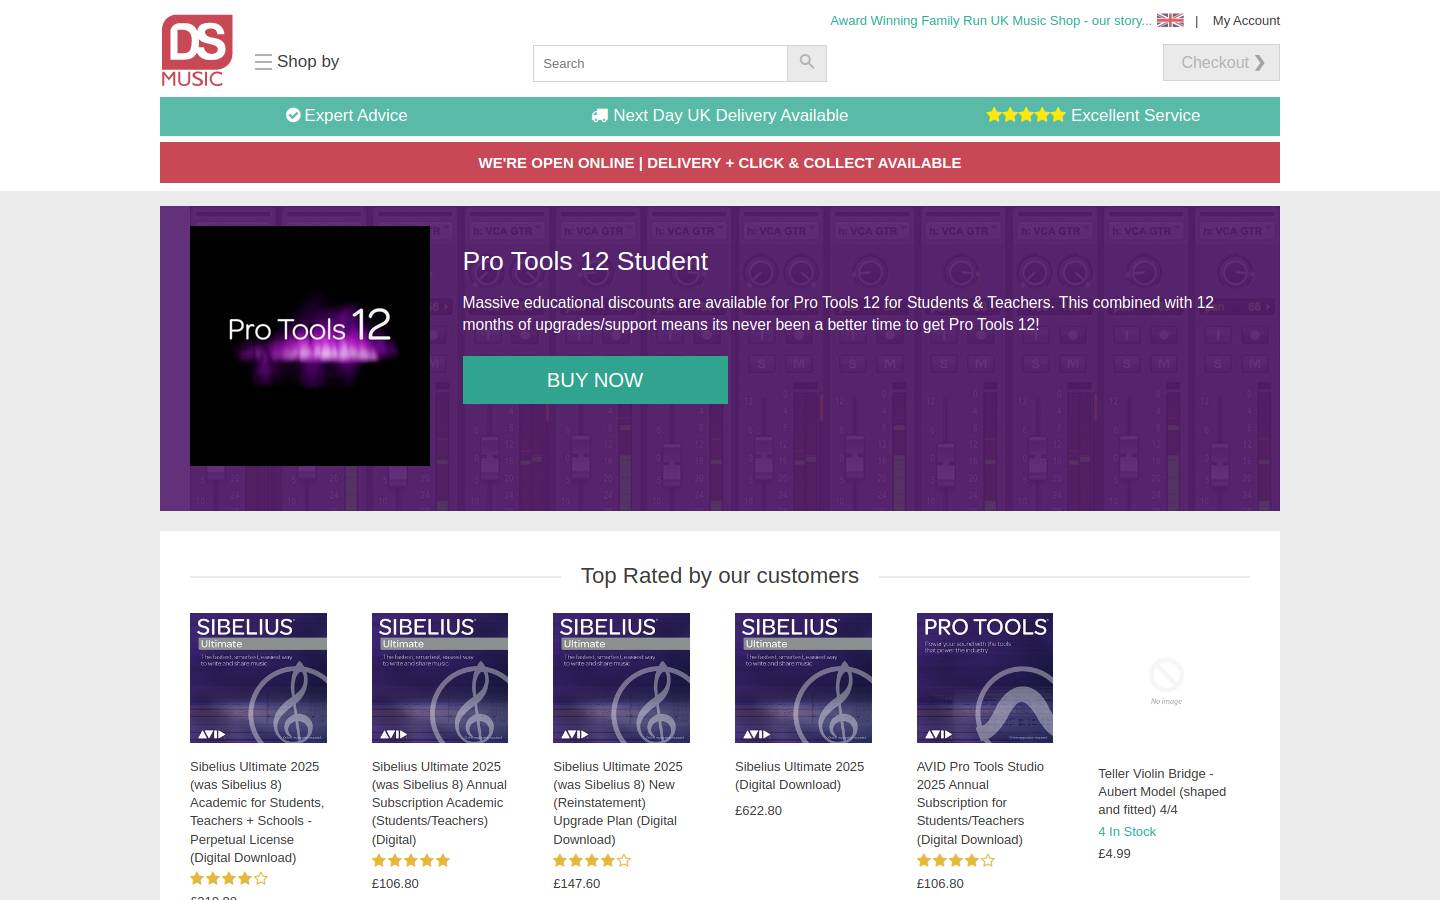Open the DS Music logo homepage
The width and height of the screenshot is (1440, 900).
click(197, 50)
